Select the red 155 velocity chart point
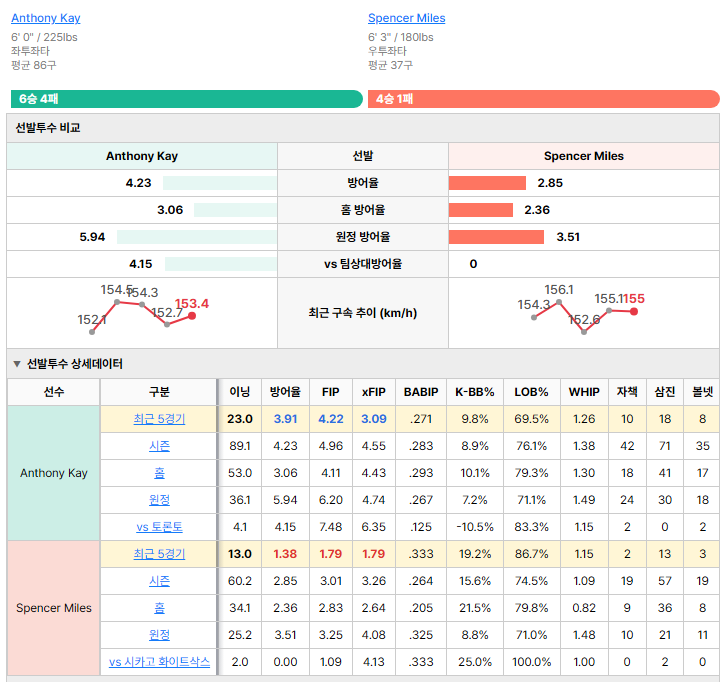The height and width of the screenshot is (682, 726). (x=634, y=312)
